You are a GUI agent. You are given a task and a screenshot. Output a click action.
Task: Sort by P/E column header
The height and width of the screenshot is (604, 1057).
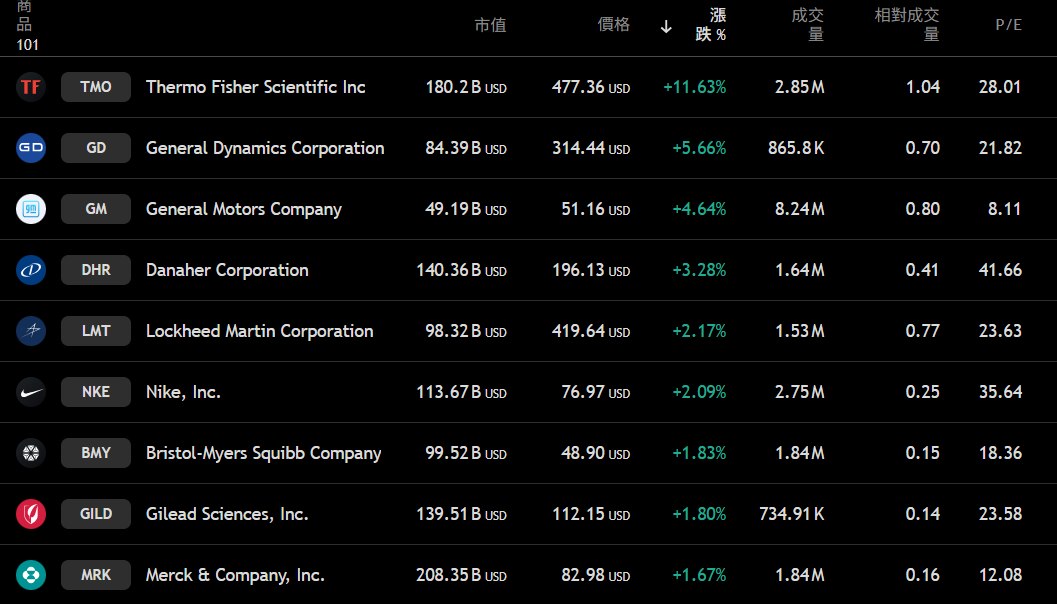(x=1008, y=26)
